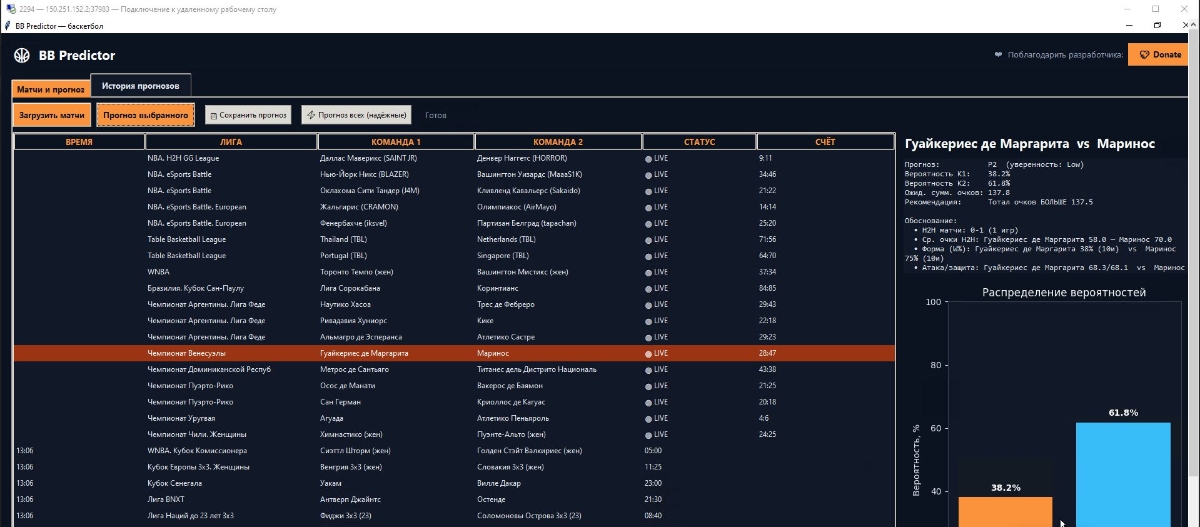Click the LIVE status dot in the Коринтианс row
The height and width of the screenshot is (527, 1200).
click(x=648, y=288)
